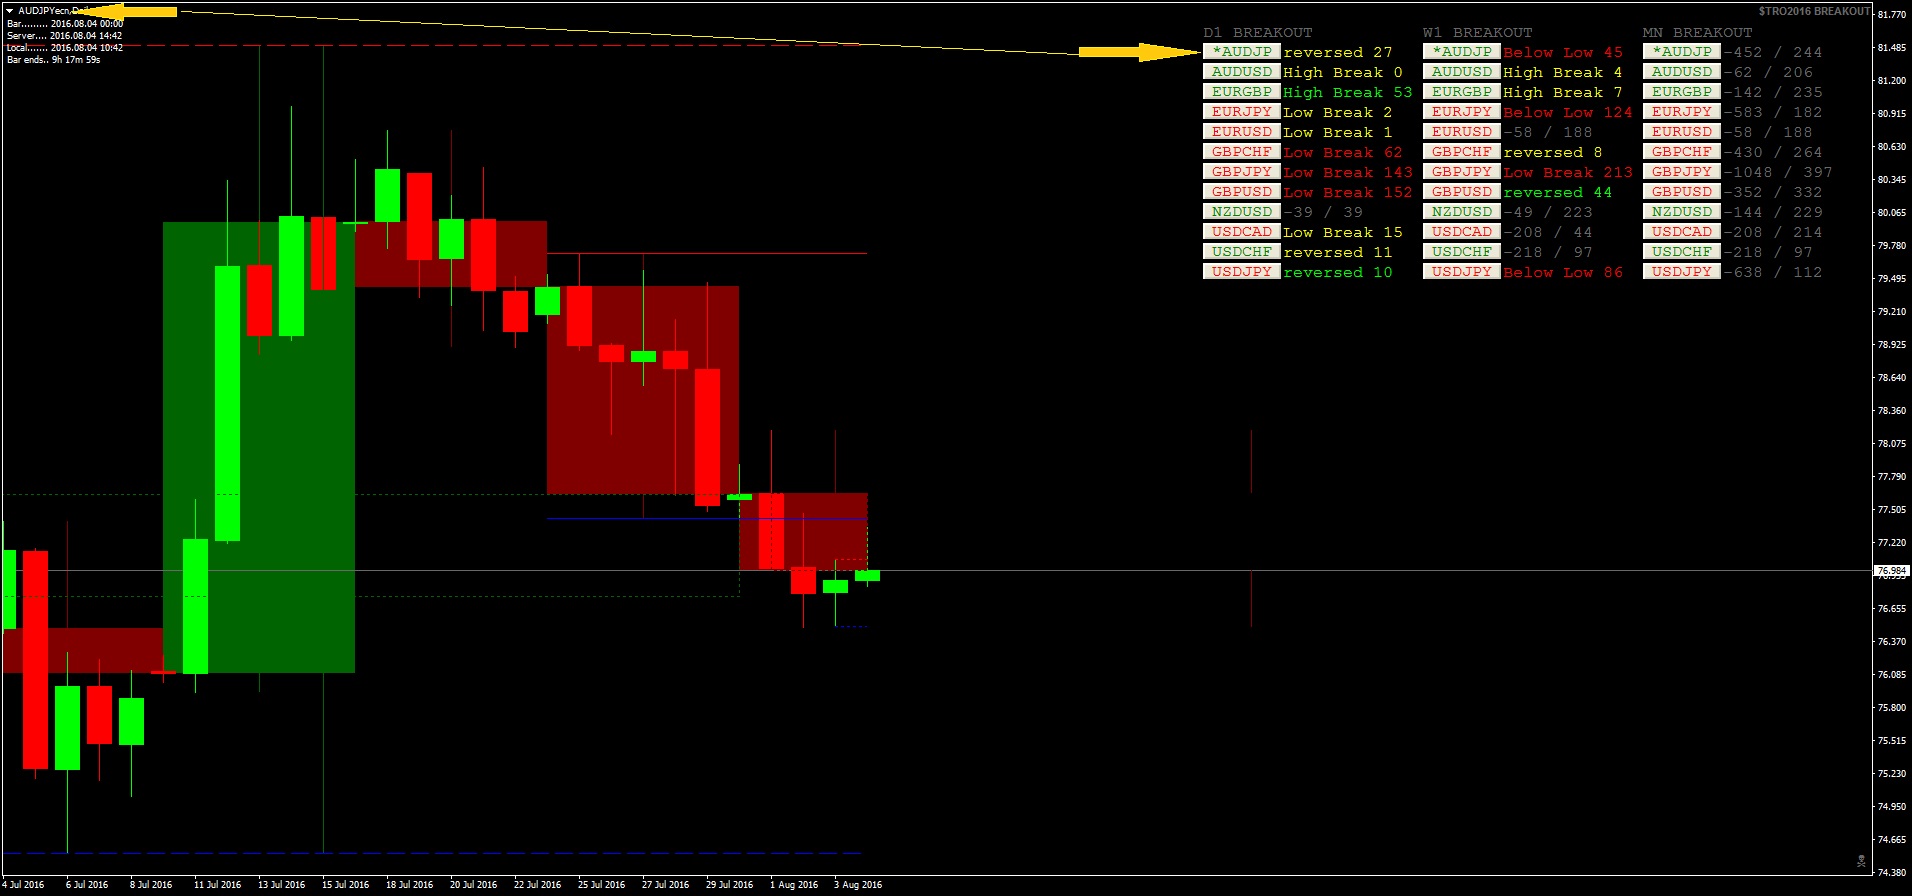Viewport: 1912px width, 896px height.
Task: Switch to GBPJPY via W1 Breakout button
Action: (x=1461, y=172)
